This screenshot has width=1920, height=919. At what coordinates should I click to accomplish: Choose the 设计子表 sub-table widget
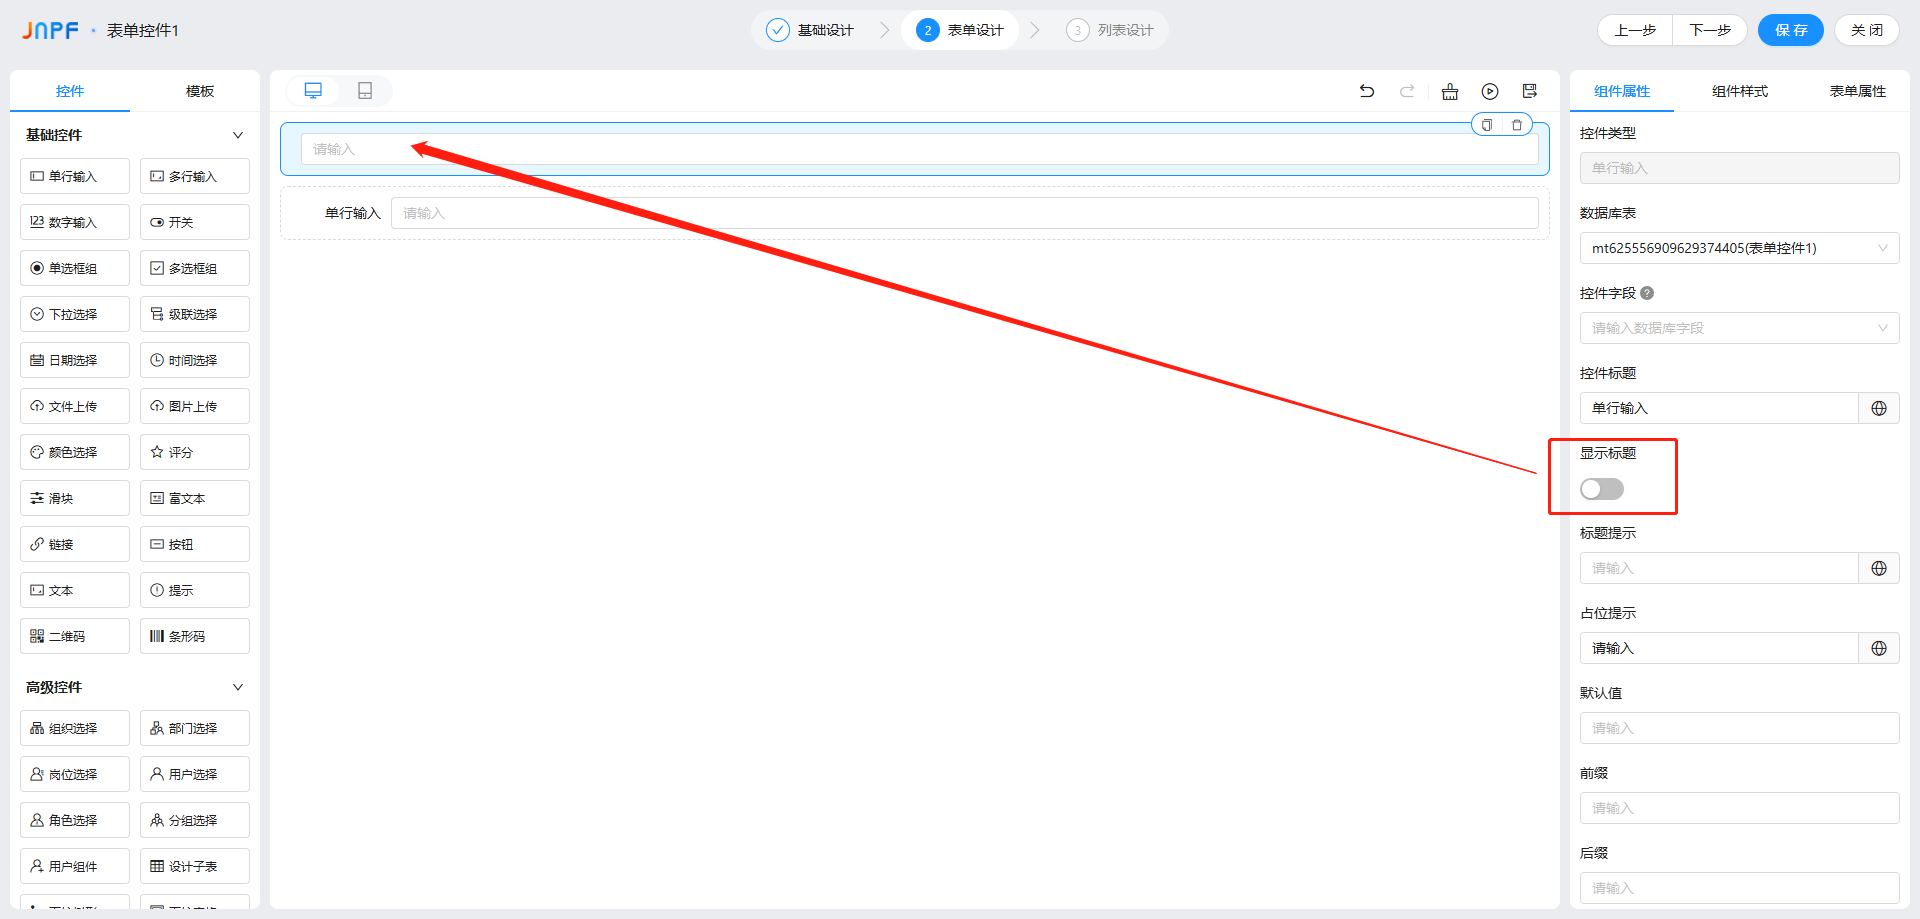click(x=195, y=866)
